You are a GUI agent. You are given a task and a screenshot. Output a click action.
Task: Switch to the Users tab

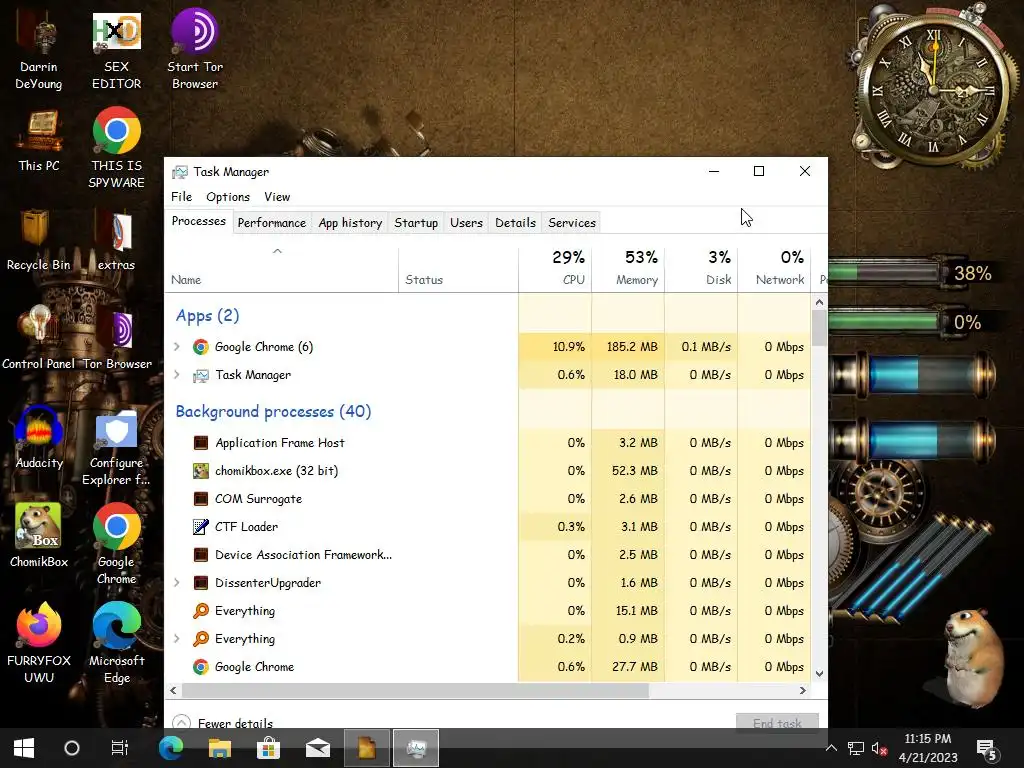click(466, 223)
